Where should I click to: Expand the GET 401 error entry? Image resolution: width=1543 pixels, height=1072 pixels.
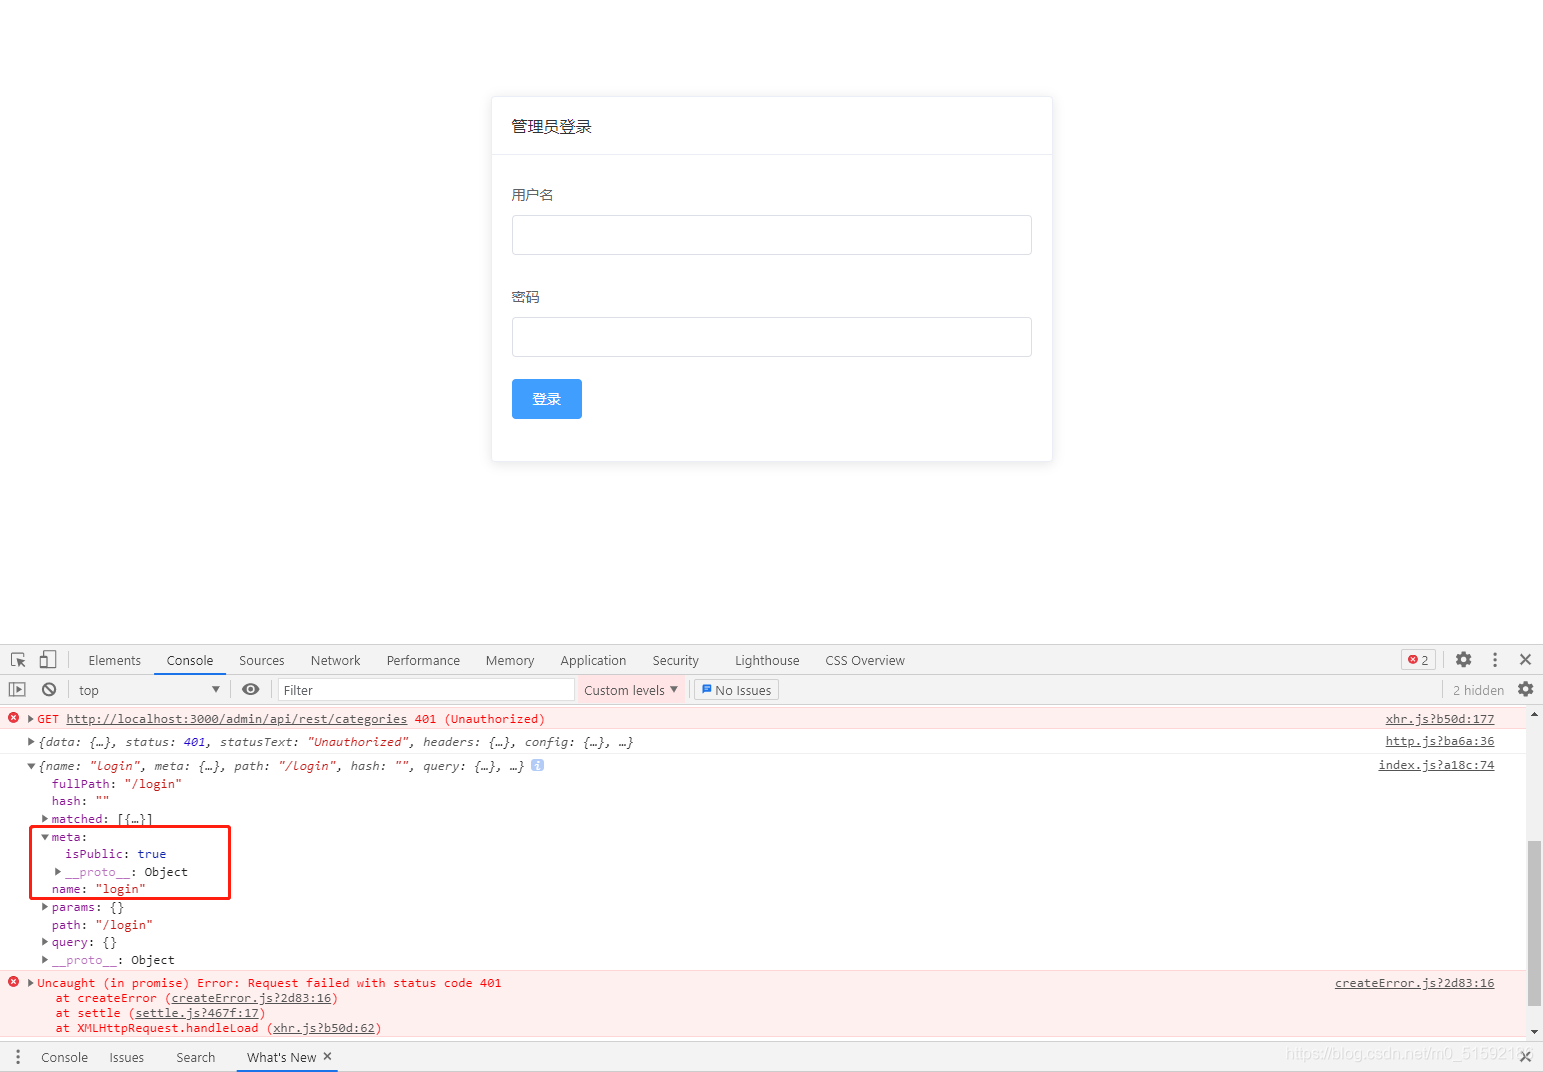point(31,719)
